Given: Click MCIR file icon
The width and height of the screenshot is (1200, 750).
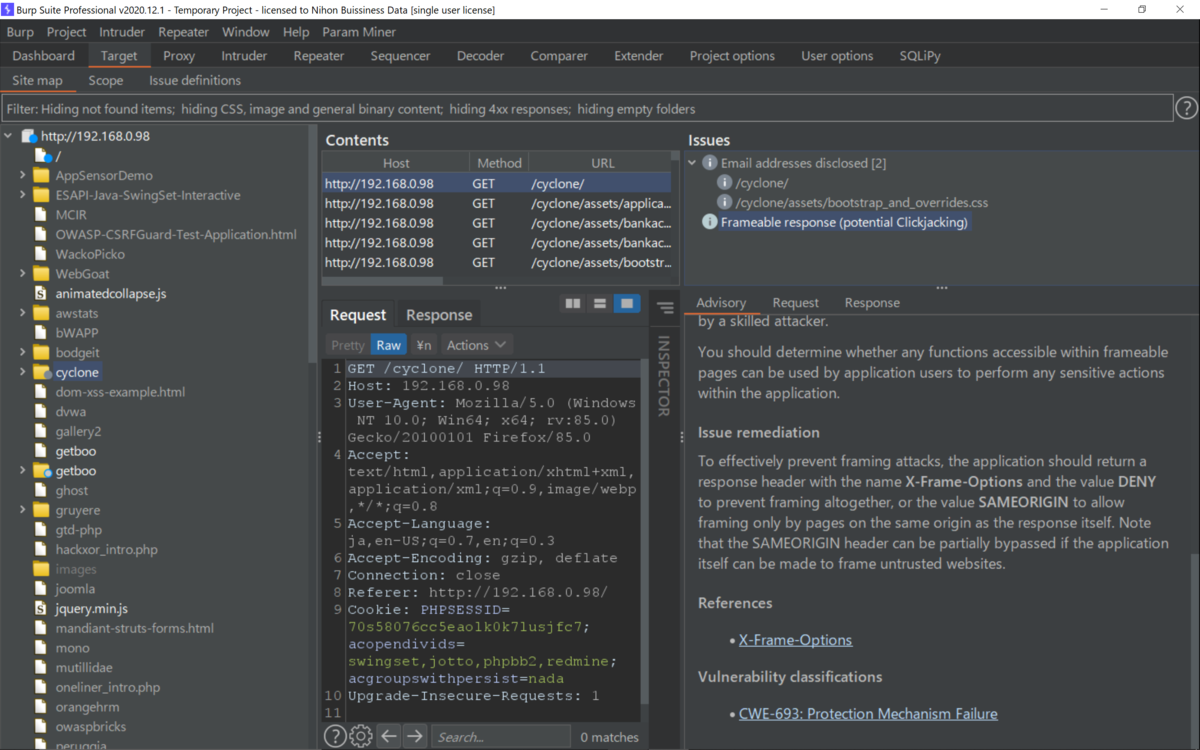Looking at the screenshot, I should tap(41, 215).
